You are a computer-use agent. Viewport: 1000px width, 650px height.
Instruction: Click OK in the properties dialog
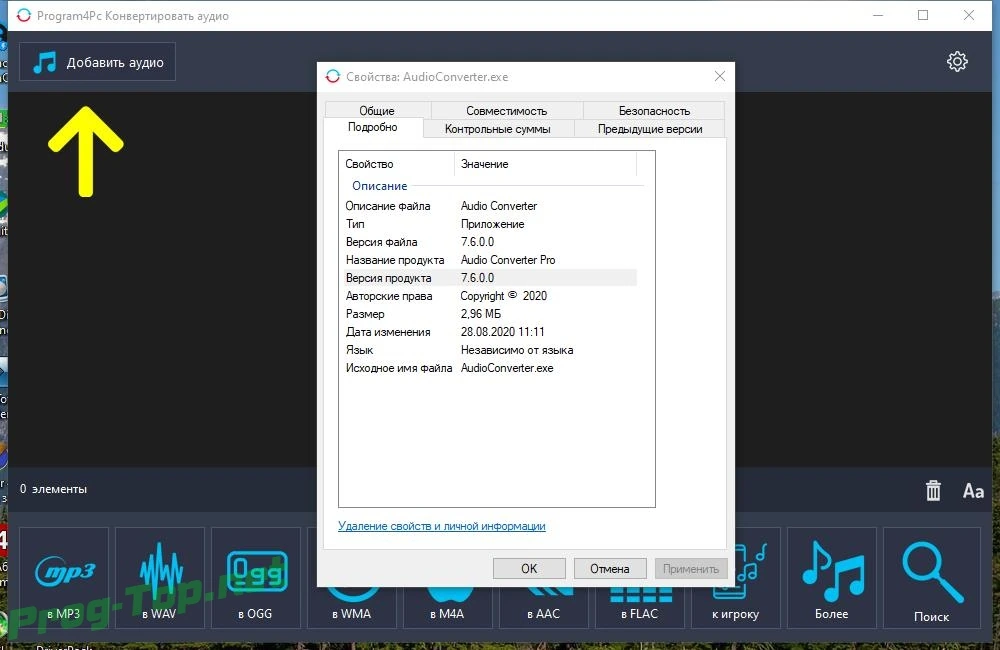pyautogui.click(x=529, y=568)
